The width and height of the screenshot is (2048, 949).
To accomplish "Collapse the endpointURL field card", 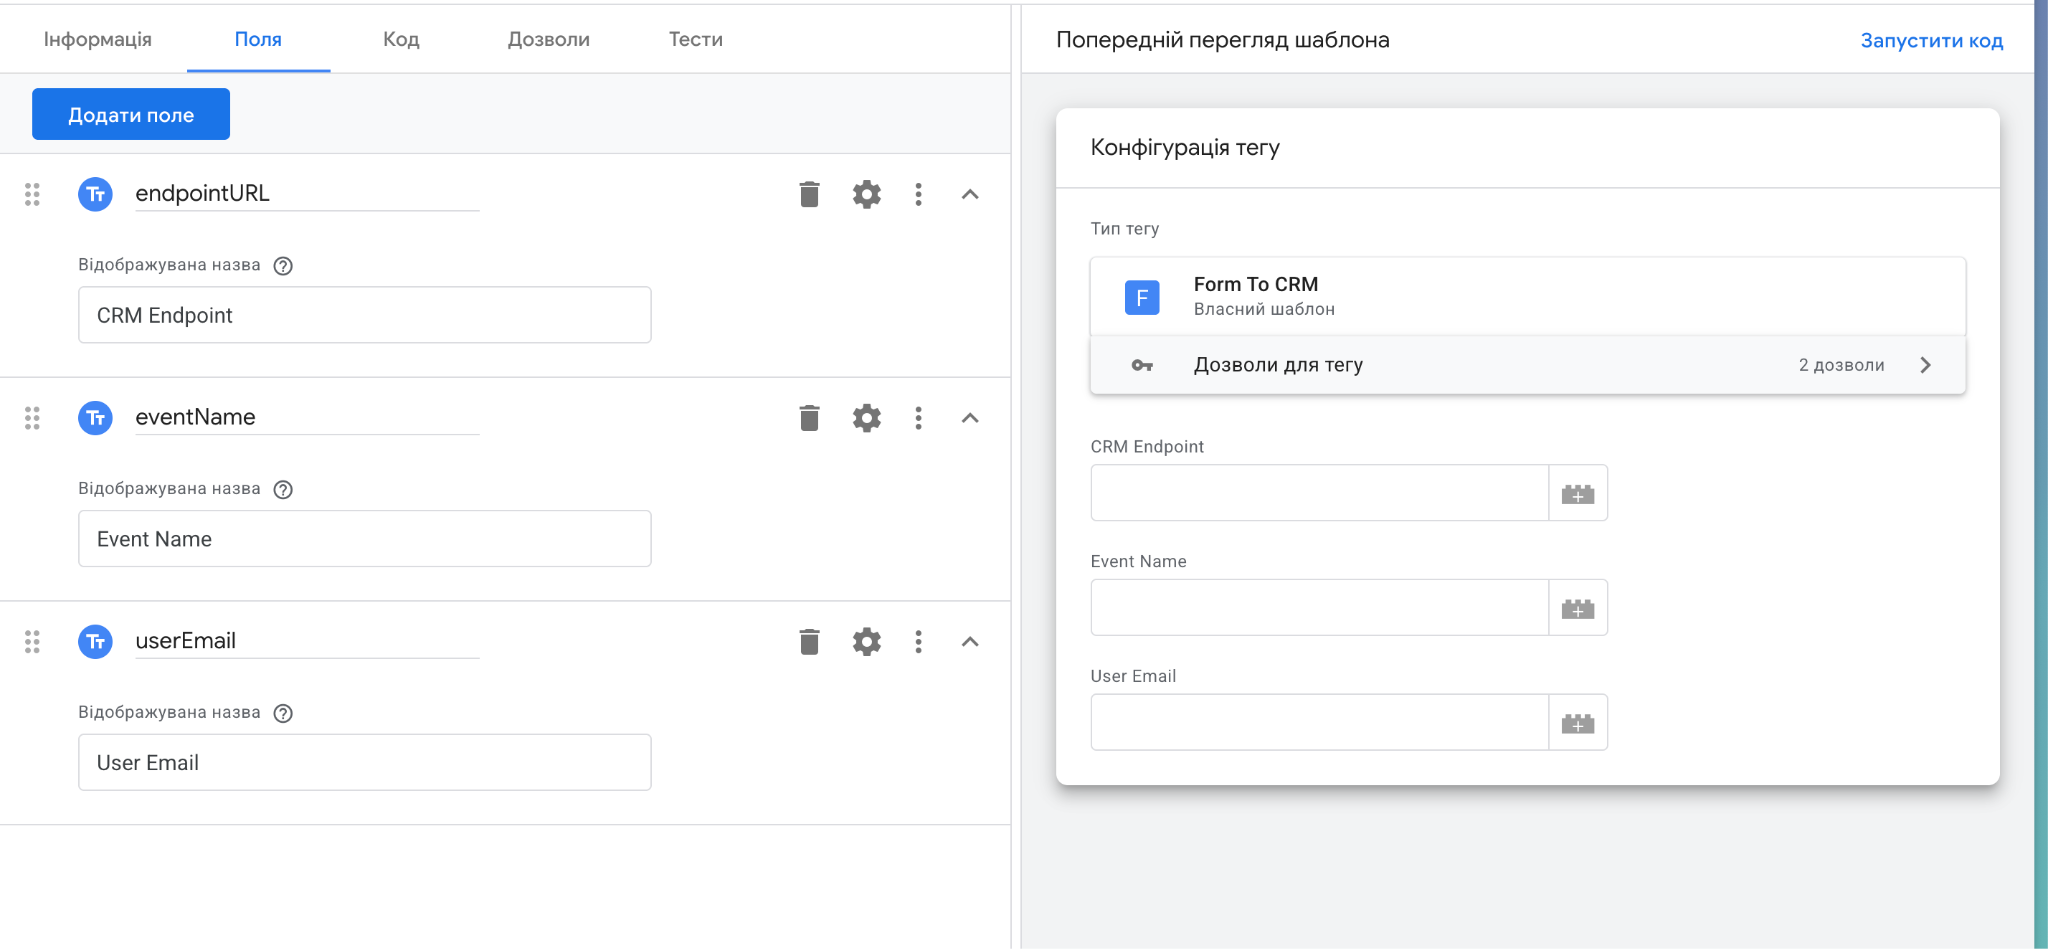I will [x=969, y=194].
